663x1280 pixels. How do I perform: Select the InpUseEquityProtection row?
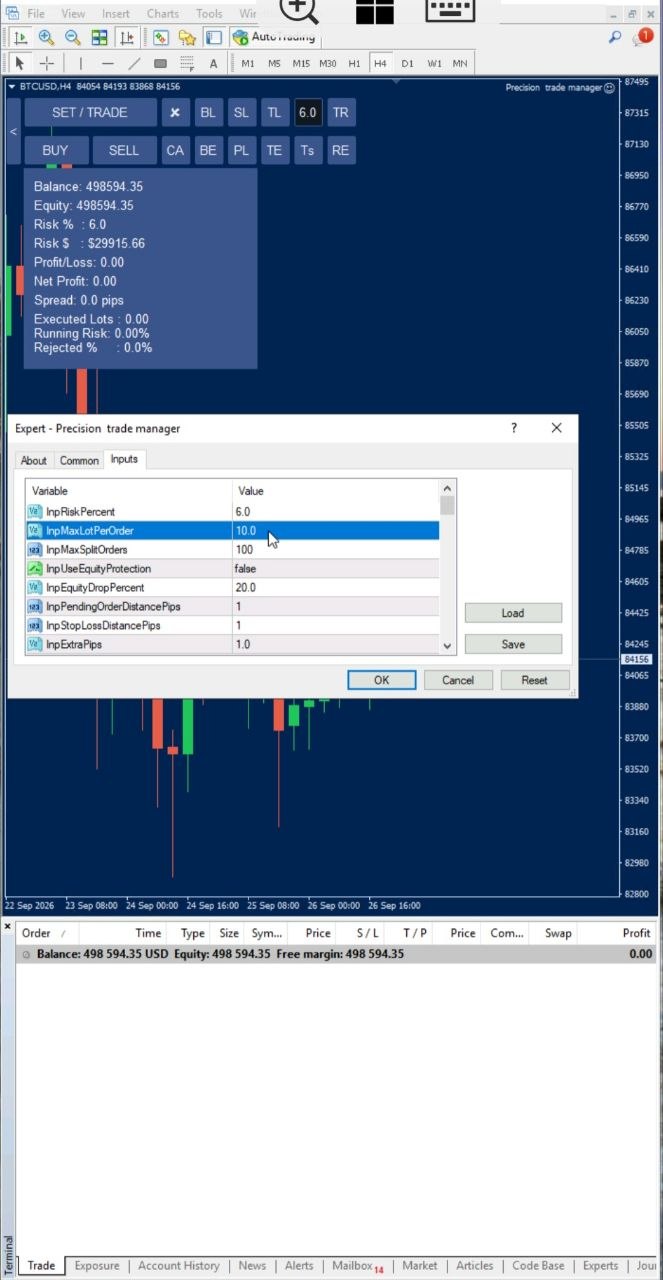(x=232, y=568)
